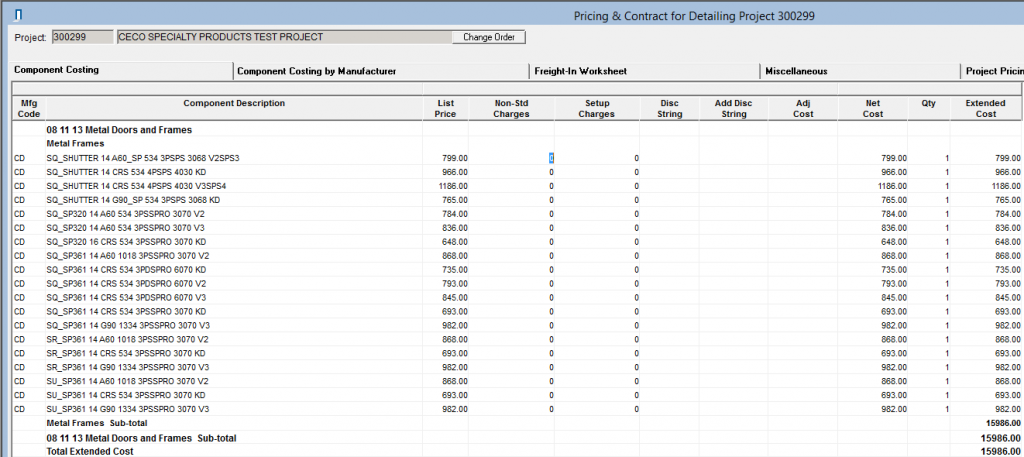The image size is (1024, 457).
Task: Open the Freight-In Worksheet tab
Action: [x=583, y=71]
